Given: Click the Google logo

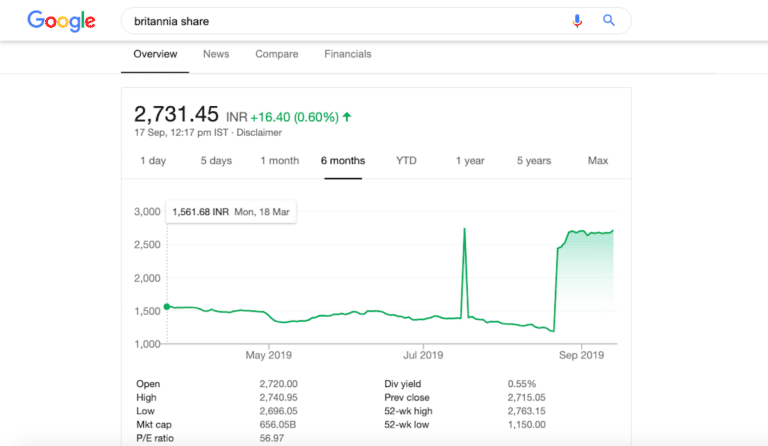Looking at the screenshot, I should coord(61,21).
